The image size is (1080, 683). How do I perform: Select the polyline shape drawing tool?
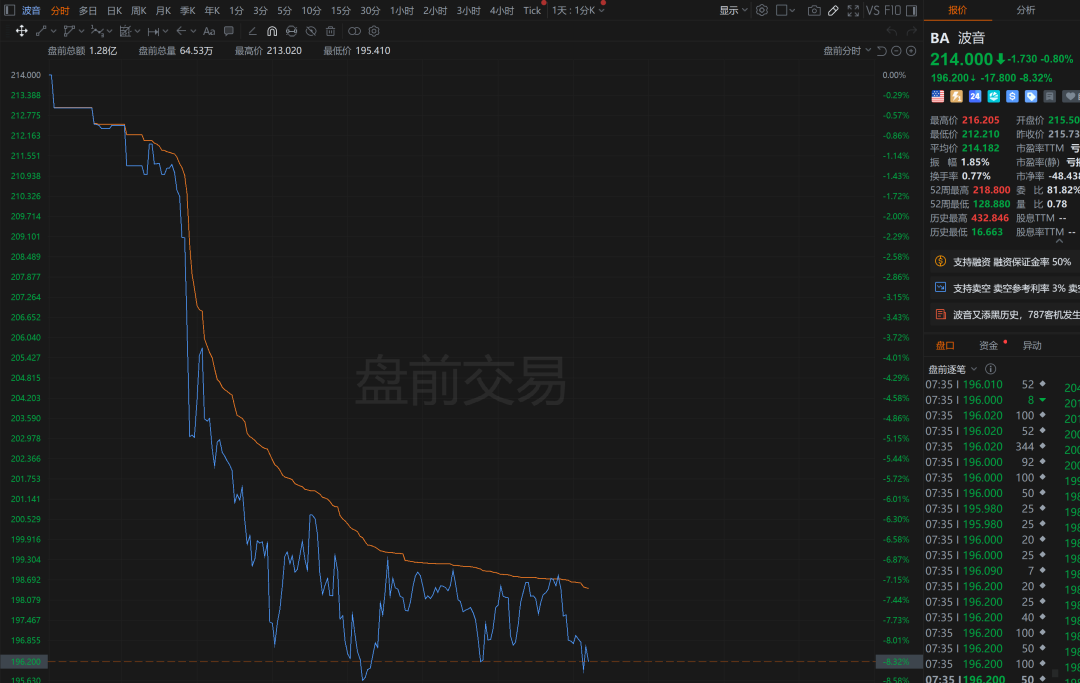click(69, 31)
